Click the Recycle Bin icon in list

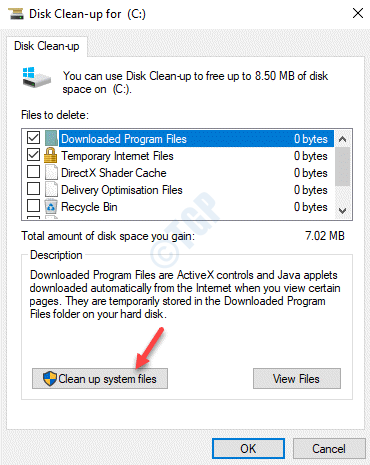pyautogui.click(x=51, y=206)
